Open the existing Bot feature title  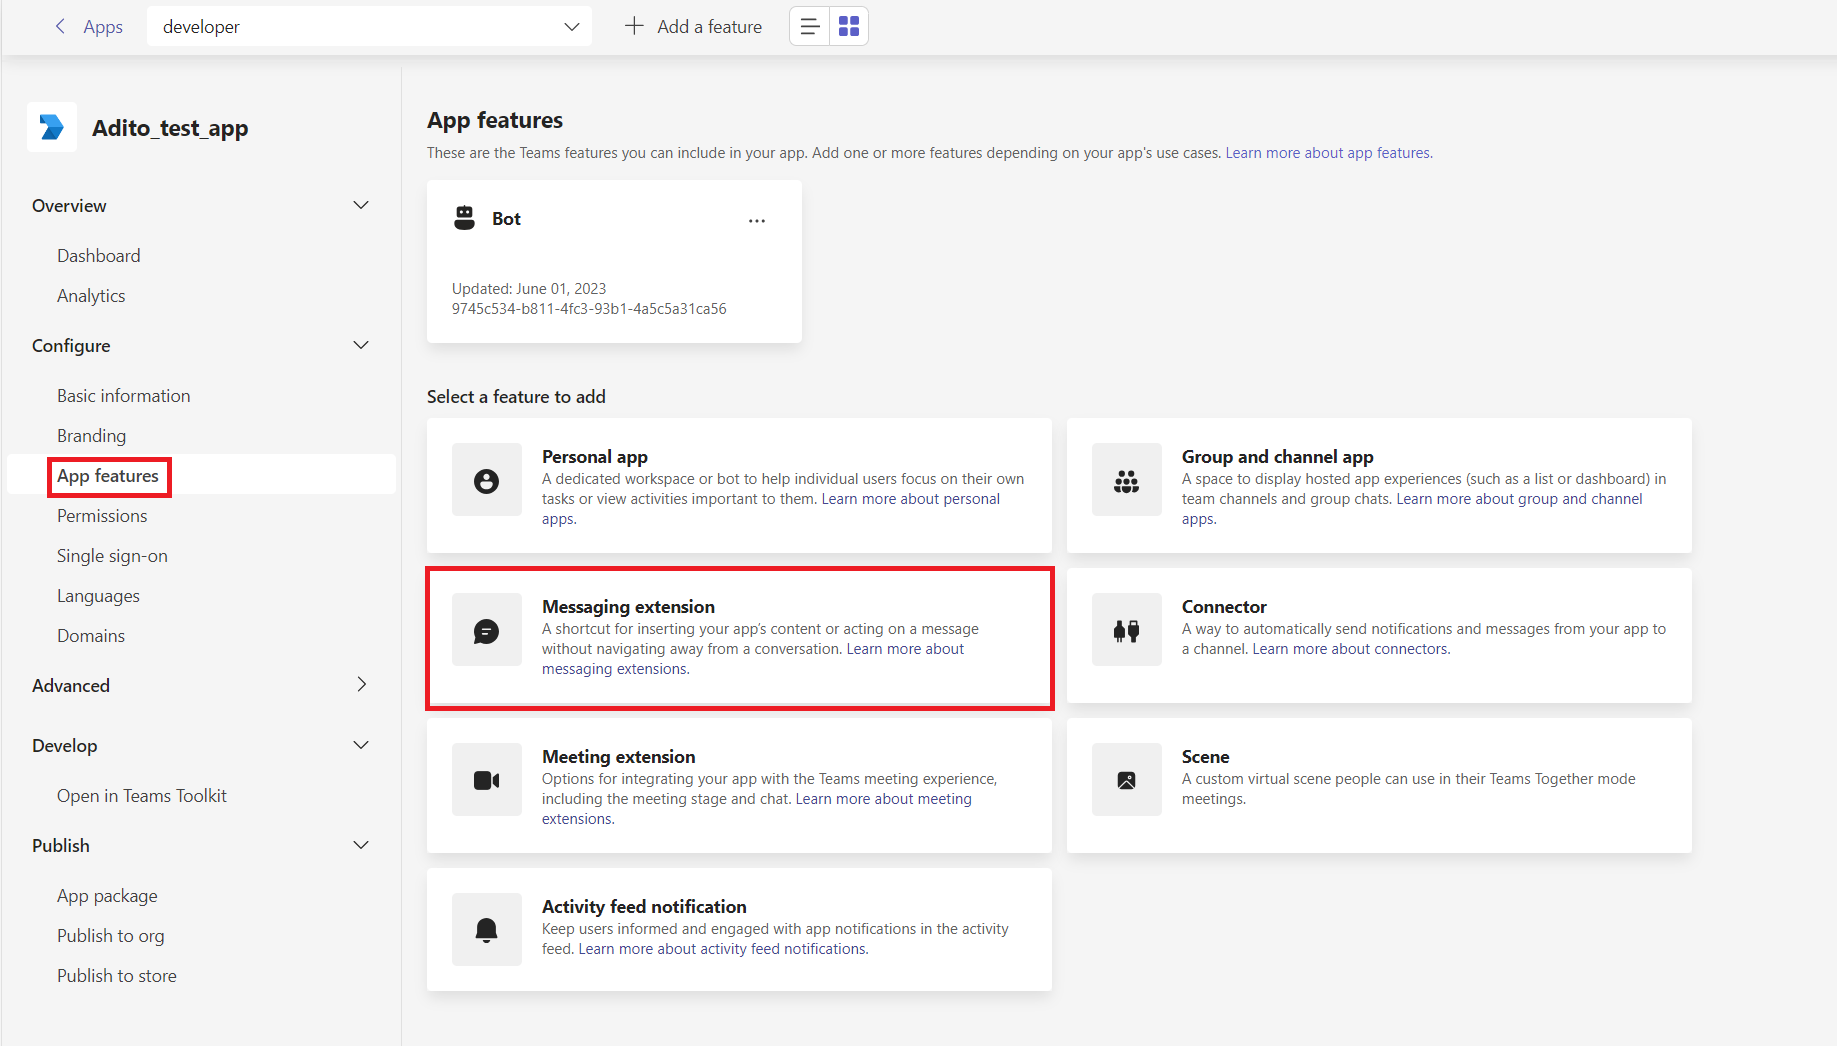(506, 219)
